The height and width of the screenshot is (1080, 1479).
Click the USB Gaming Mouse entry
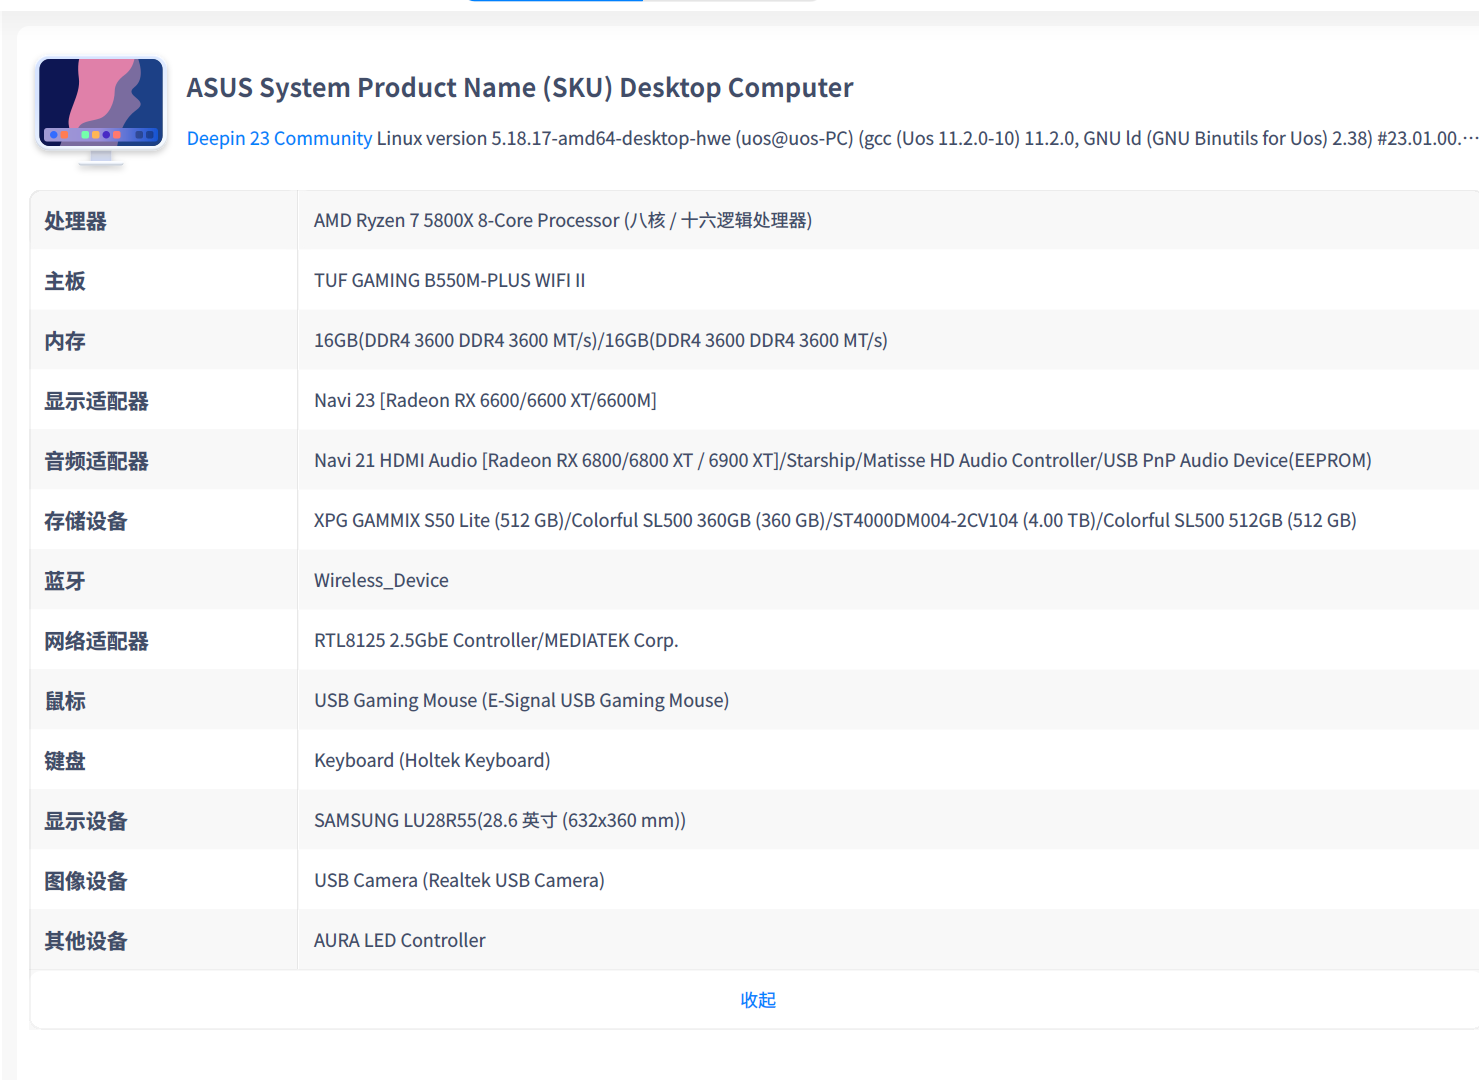pos(521,700)
